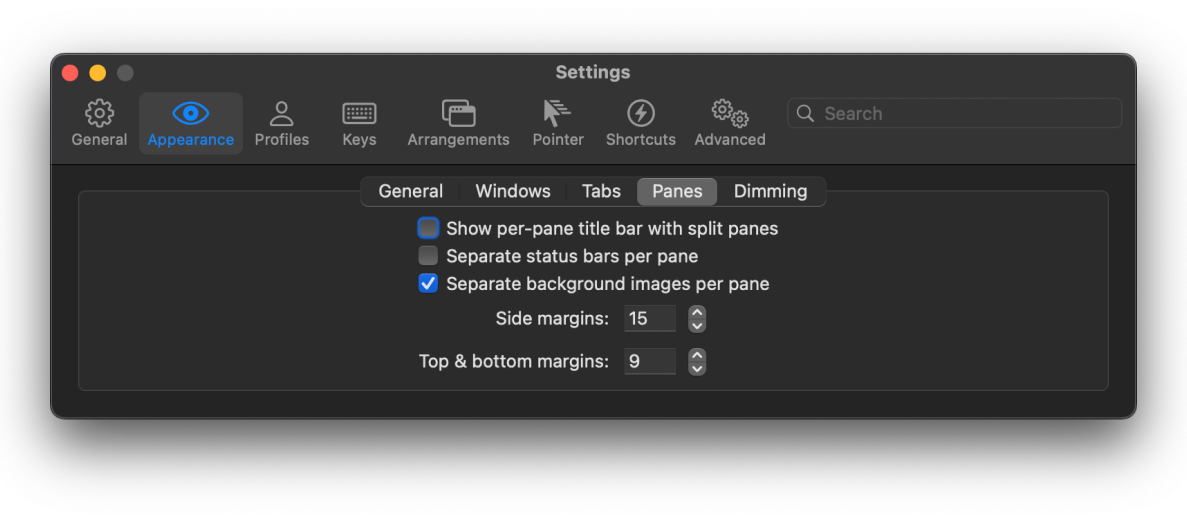
Task: Enable per-pane title bar with split panes
Action: click(428, 228)
